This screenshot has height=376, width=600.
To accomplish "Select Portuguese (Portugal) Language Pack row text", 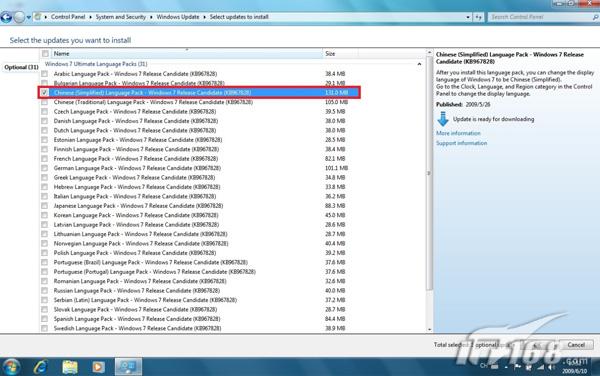I will (x=155, y=272).
